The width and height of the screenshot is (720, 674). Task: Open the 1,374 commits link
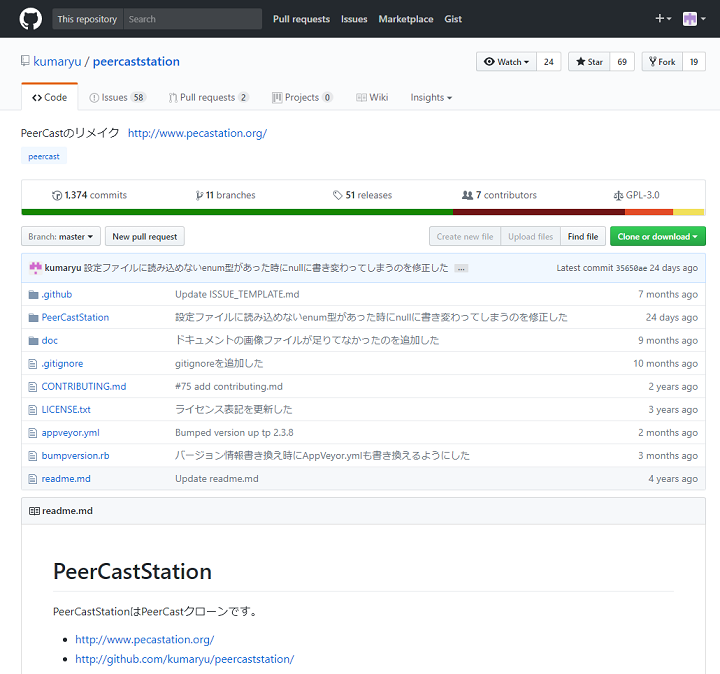coord(89,195)
